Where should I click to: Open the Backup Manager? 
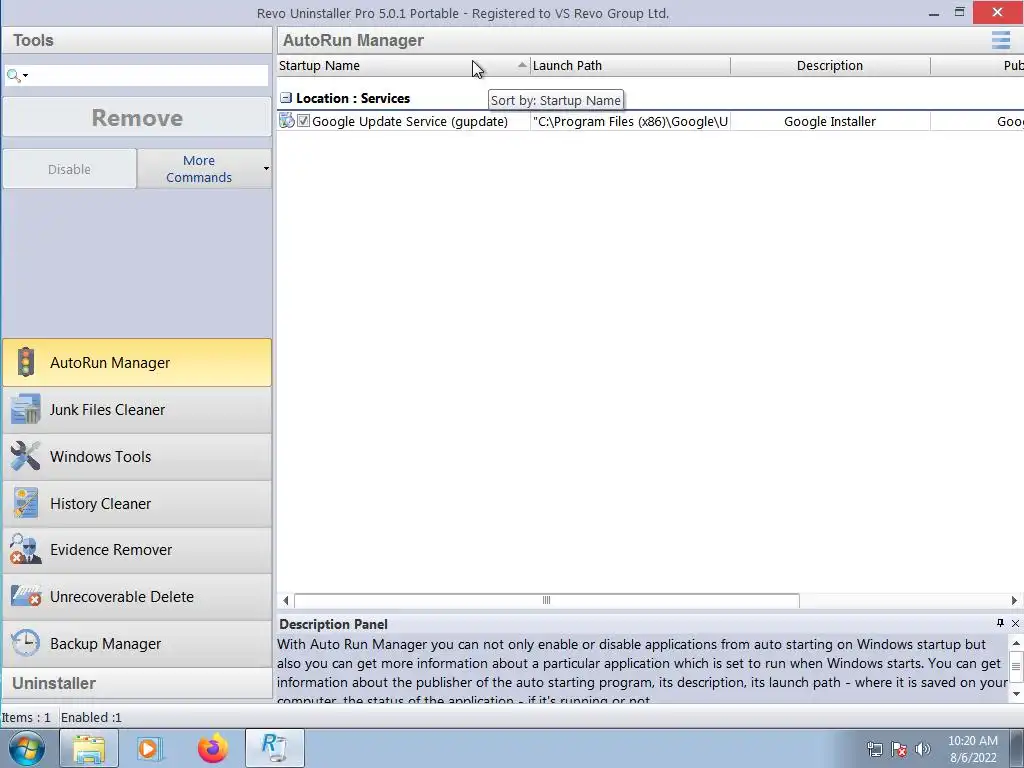click(x=137, y=643)
